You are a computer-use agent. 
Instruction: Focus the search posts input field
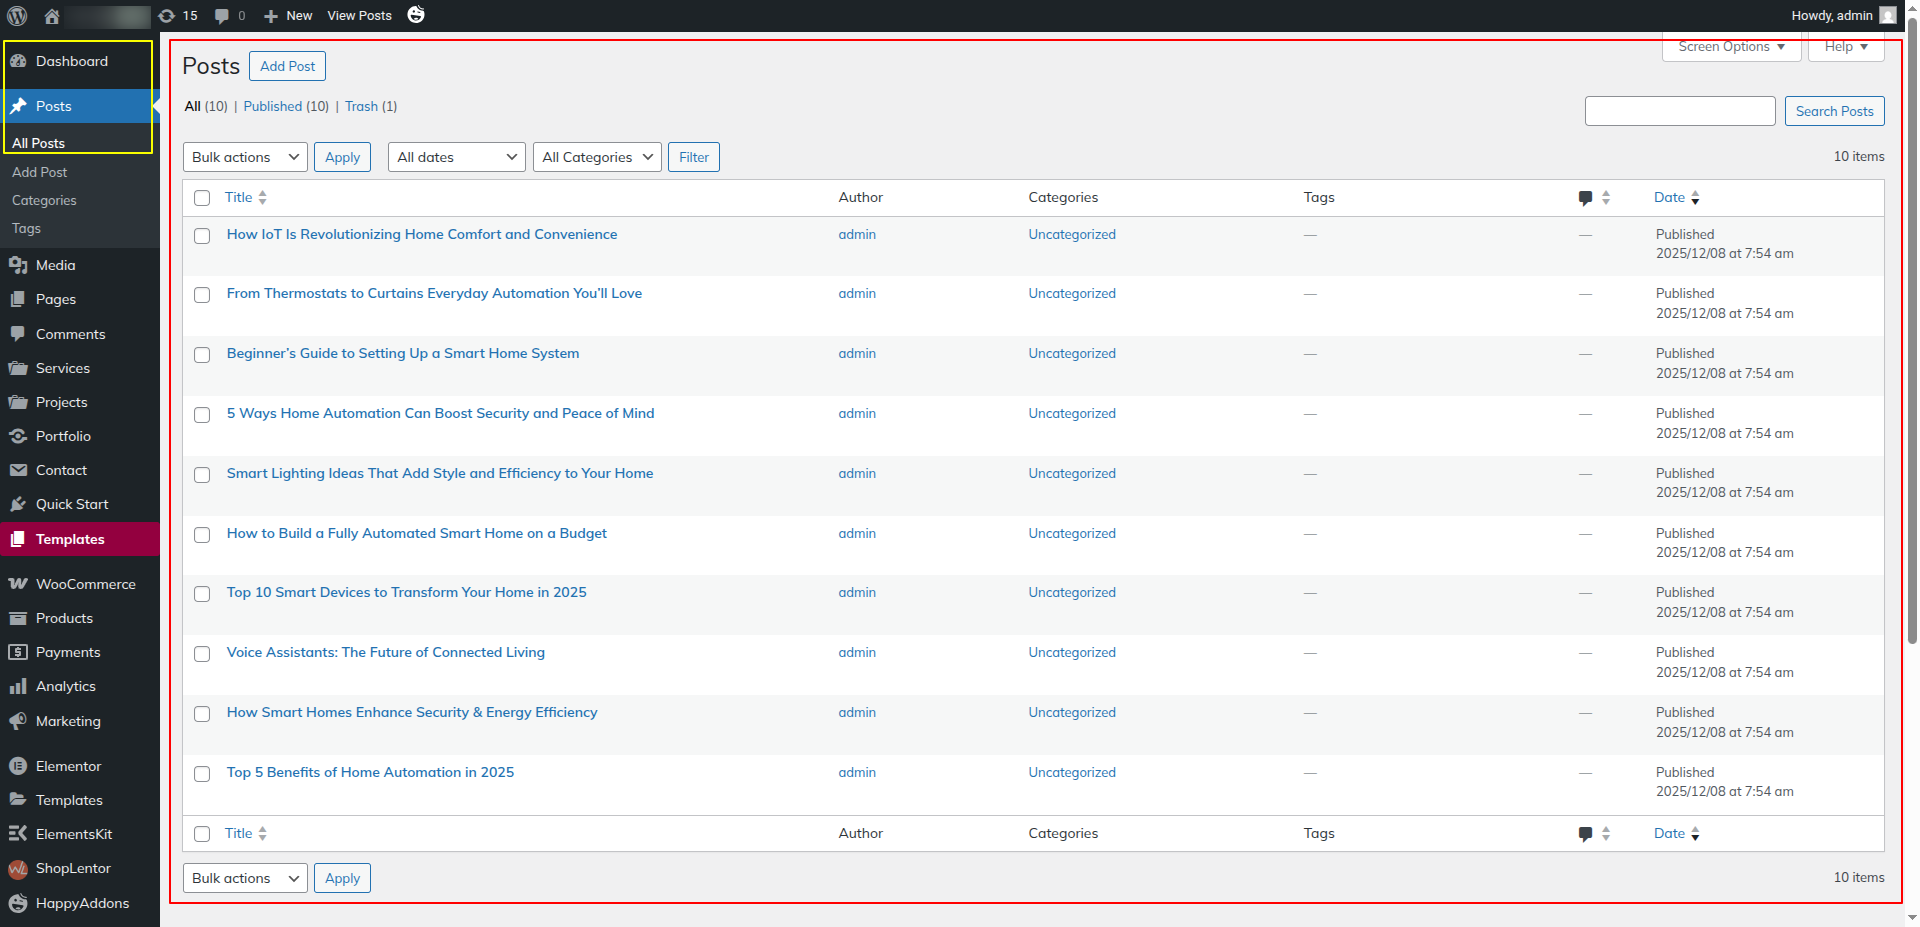tap(1679, 111)
